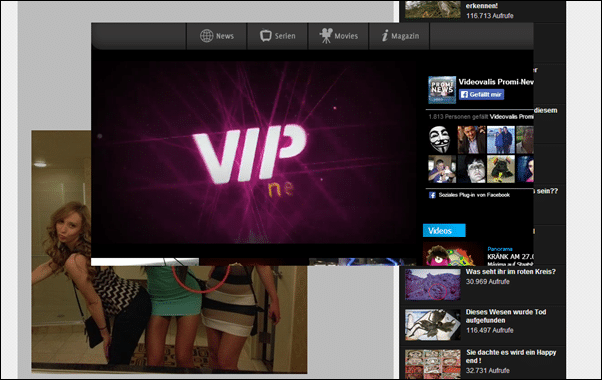Click the '30.969 Aufrufe' view count

[488, 282]
